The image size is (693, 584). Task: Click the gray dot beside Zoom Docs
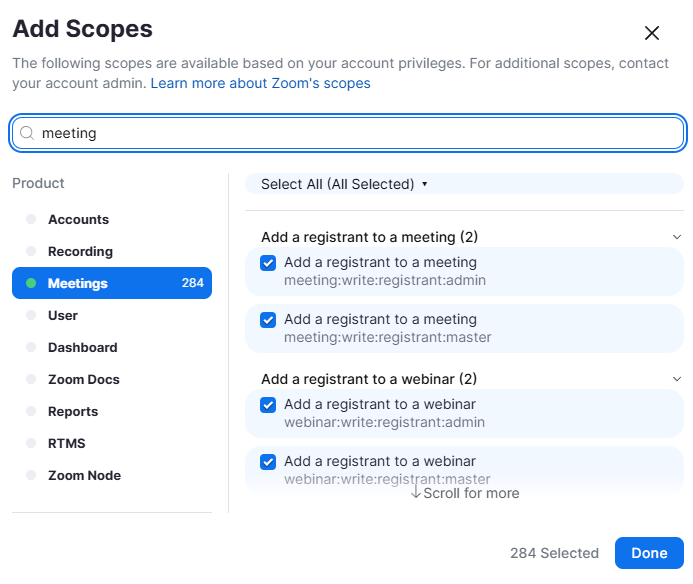point(31,379)
